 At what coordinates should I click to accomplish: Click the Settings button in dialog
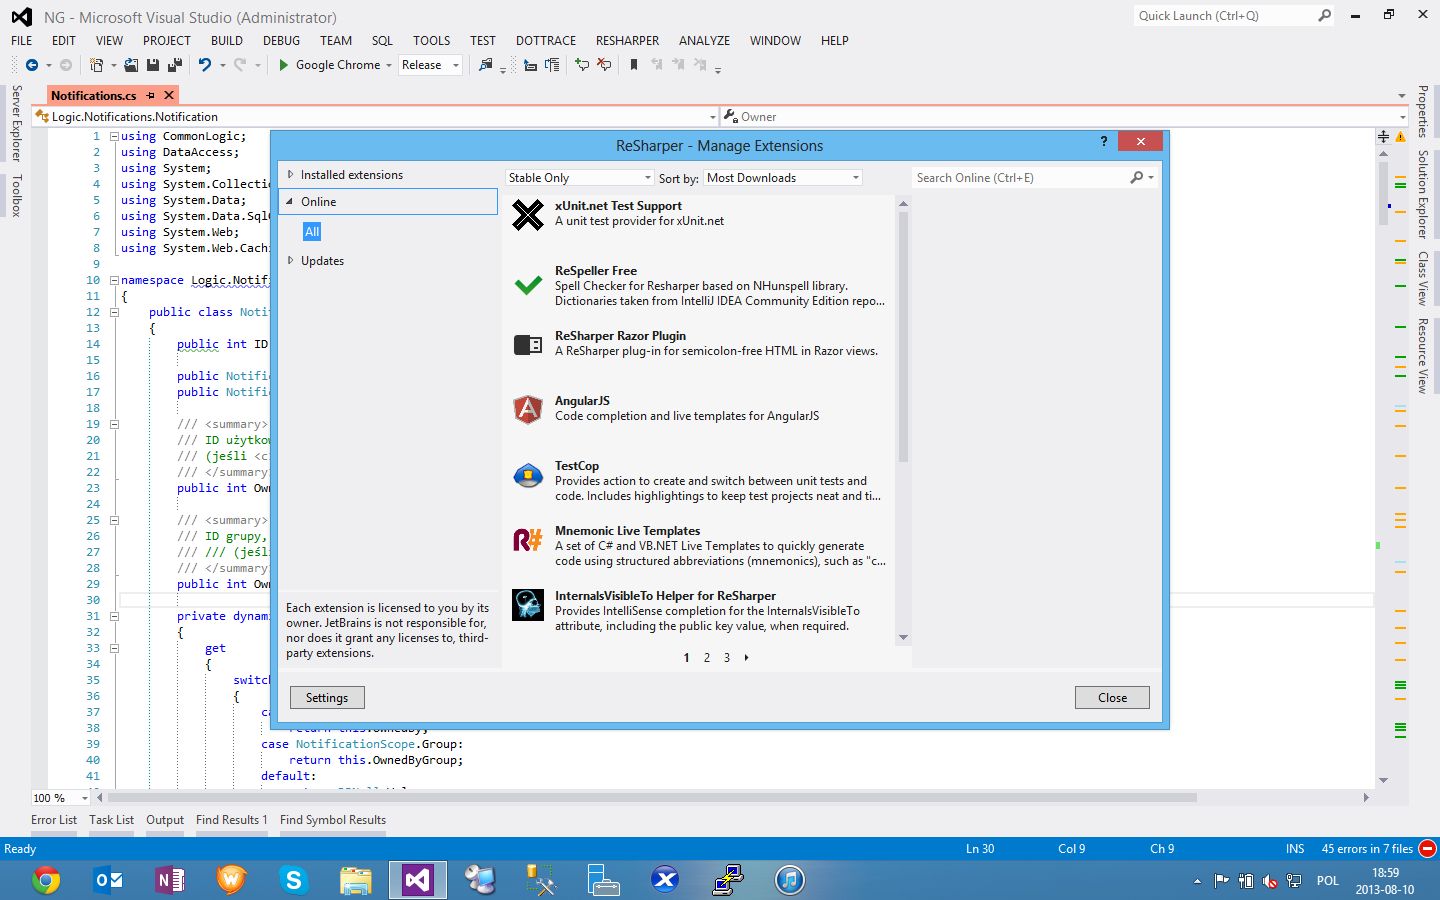(x=327, y=698)
